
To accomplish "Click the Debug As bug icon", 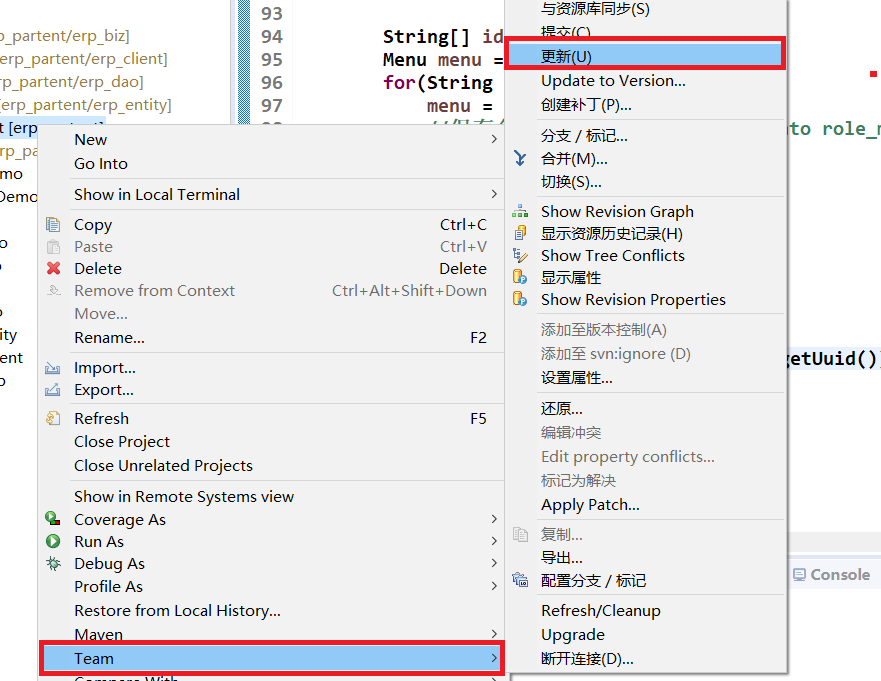I will pyautogui.click(x=53, y=563).
